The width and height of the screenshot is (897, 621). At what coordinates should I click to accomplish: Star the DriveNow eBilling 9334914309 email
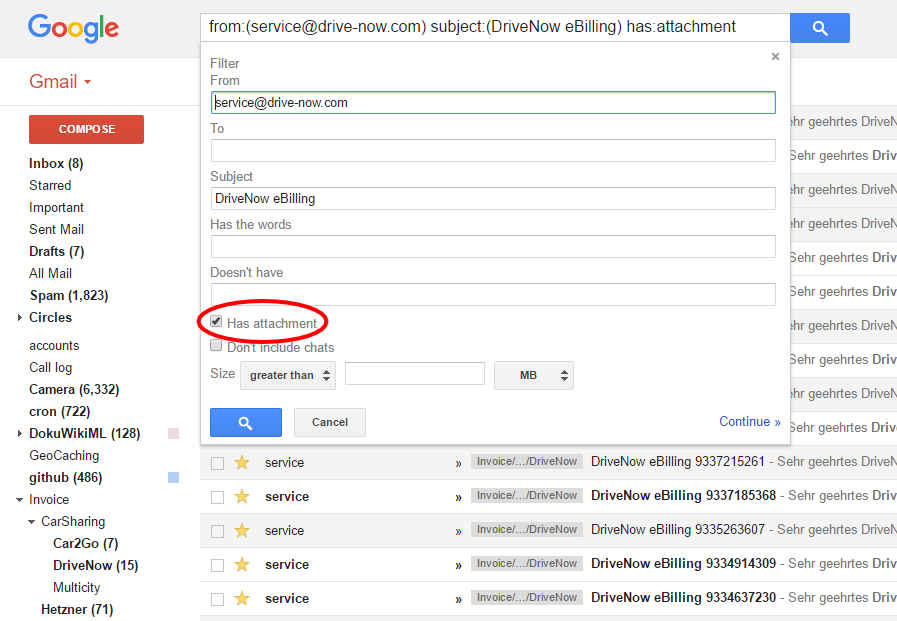coord(242,565)
